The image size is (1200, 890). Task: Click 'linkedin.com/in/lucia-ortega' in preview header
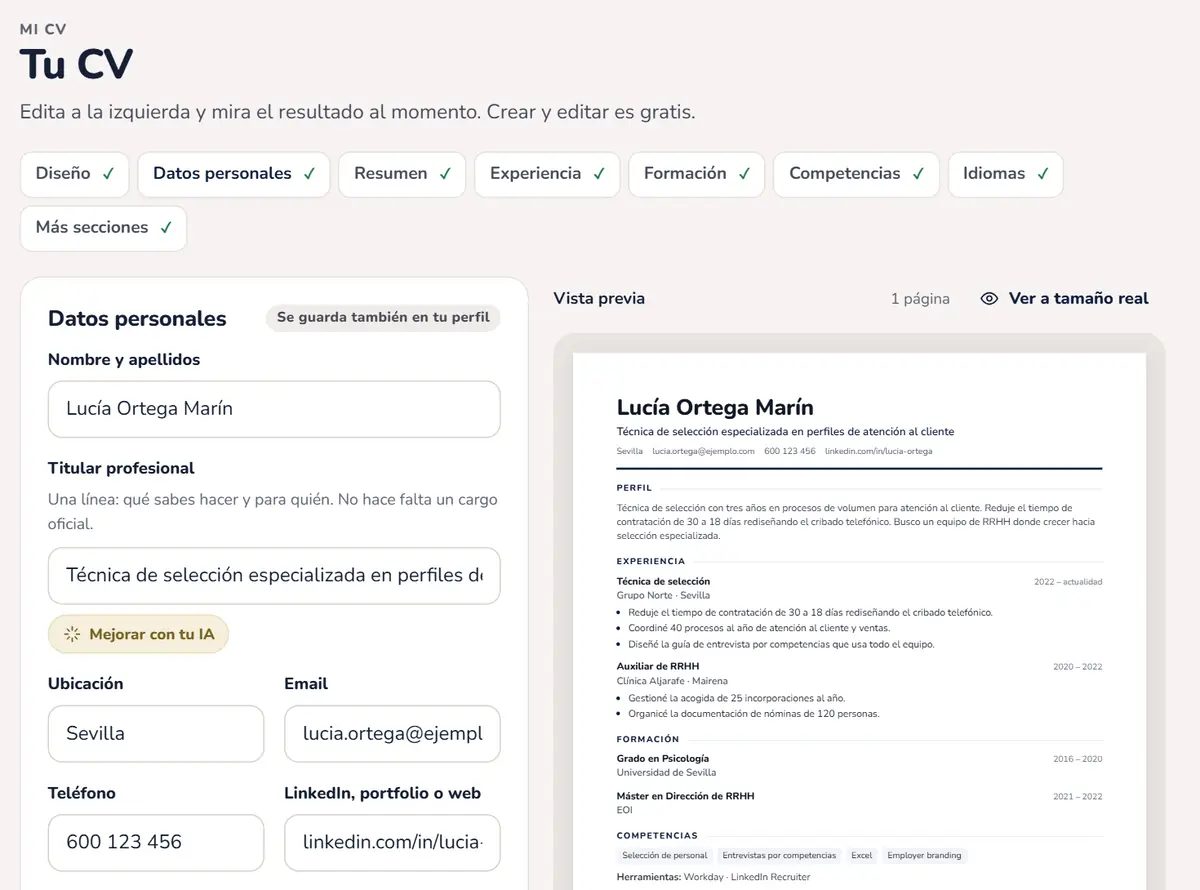click(878, 451)
